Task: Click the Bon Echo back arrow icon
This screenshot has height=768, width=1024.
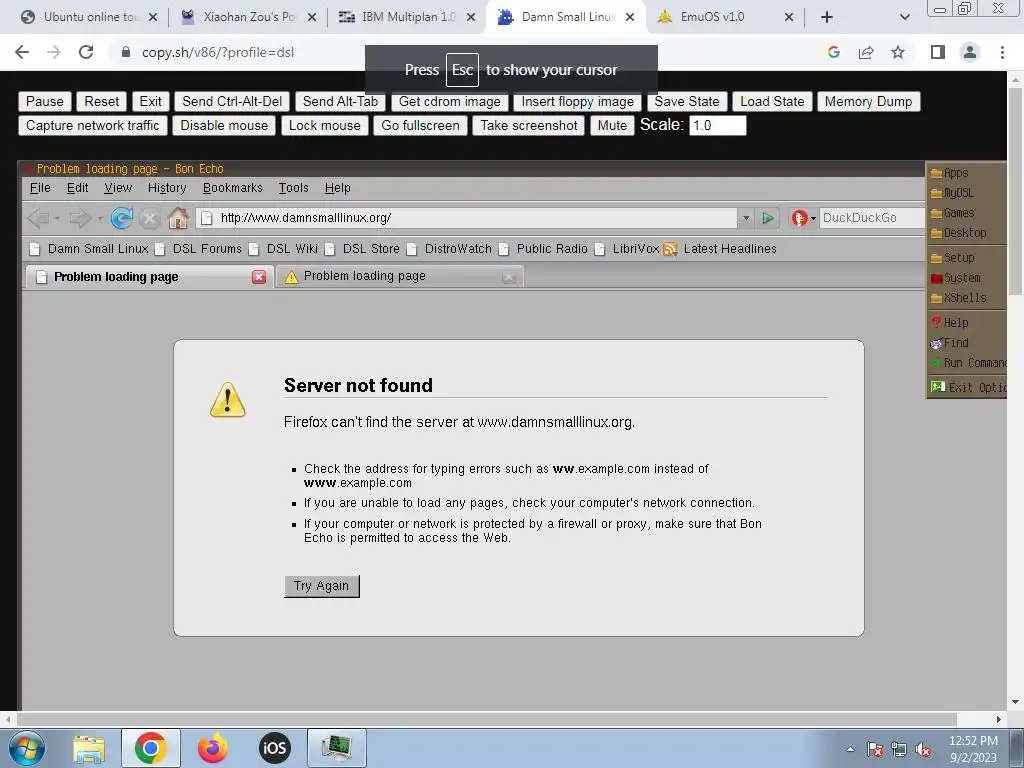Action: tap(39, 218)
